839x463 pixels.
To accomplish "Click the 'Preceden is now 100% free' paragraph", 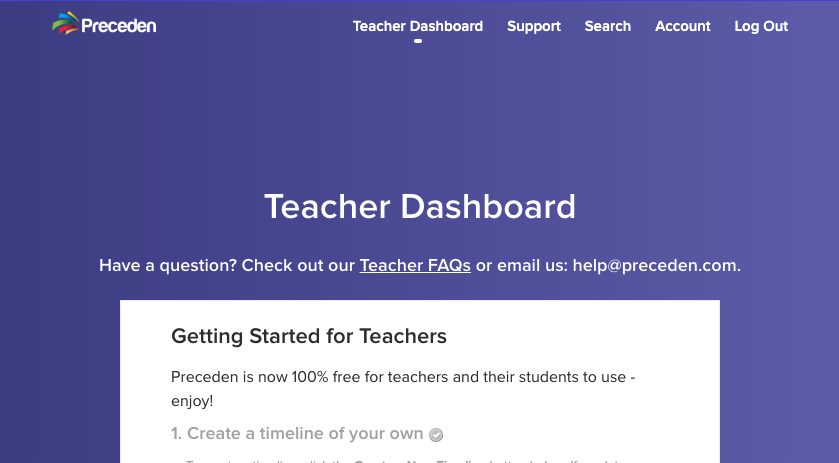I will coord(403,389).
